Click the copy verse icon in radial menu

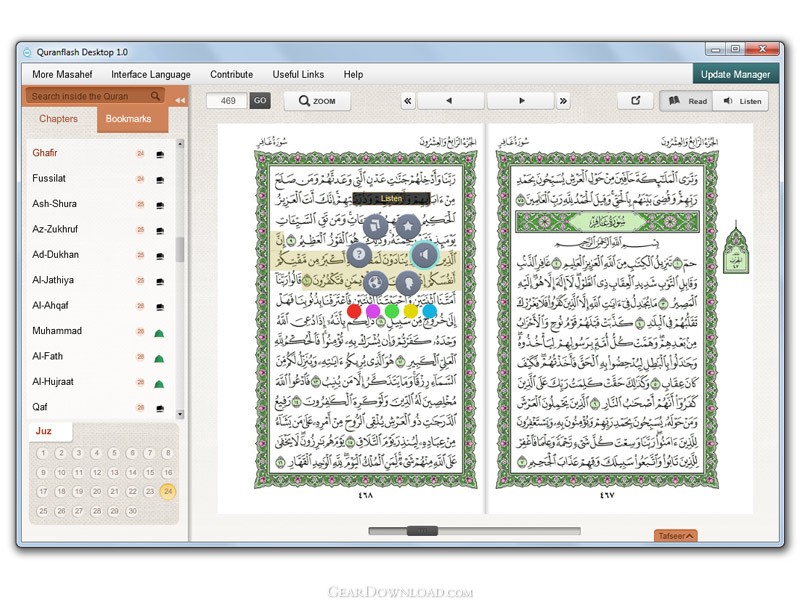pyautogui.click(x=375, y=226)
